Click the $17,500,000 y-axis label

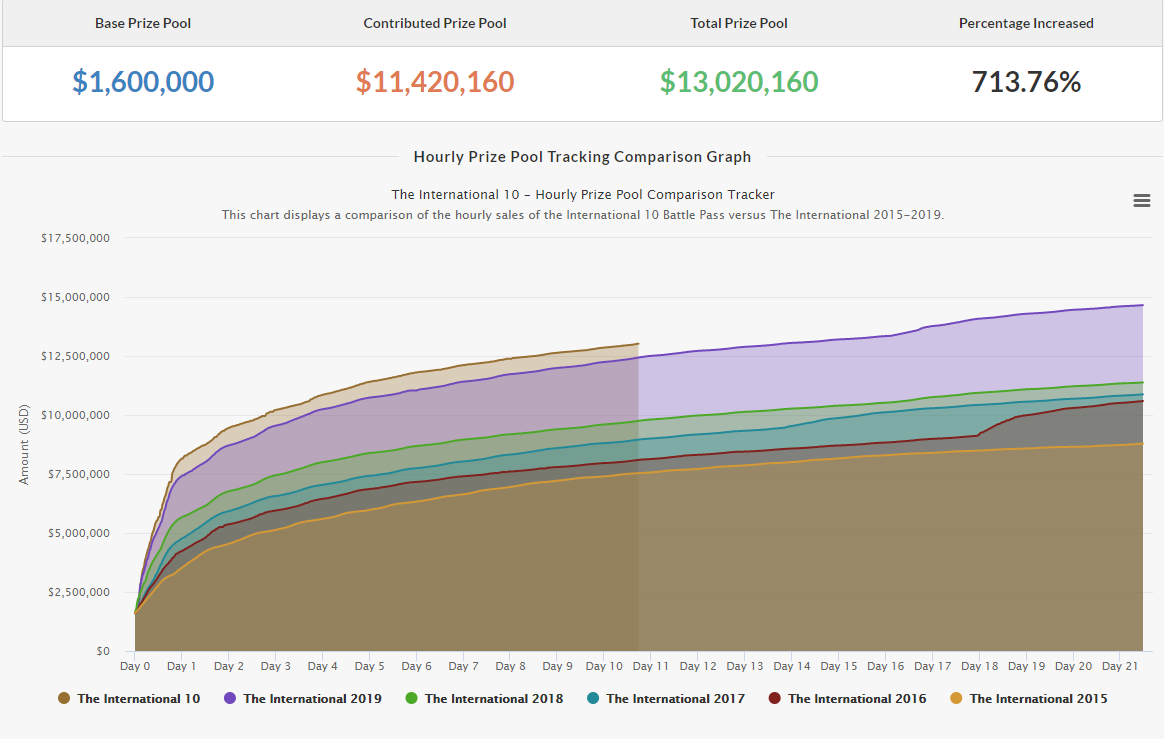pyautogui.click(x=75, y=238)
